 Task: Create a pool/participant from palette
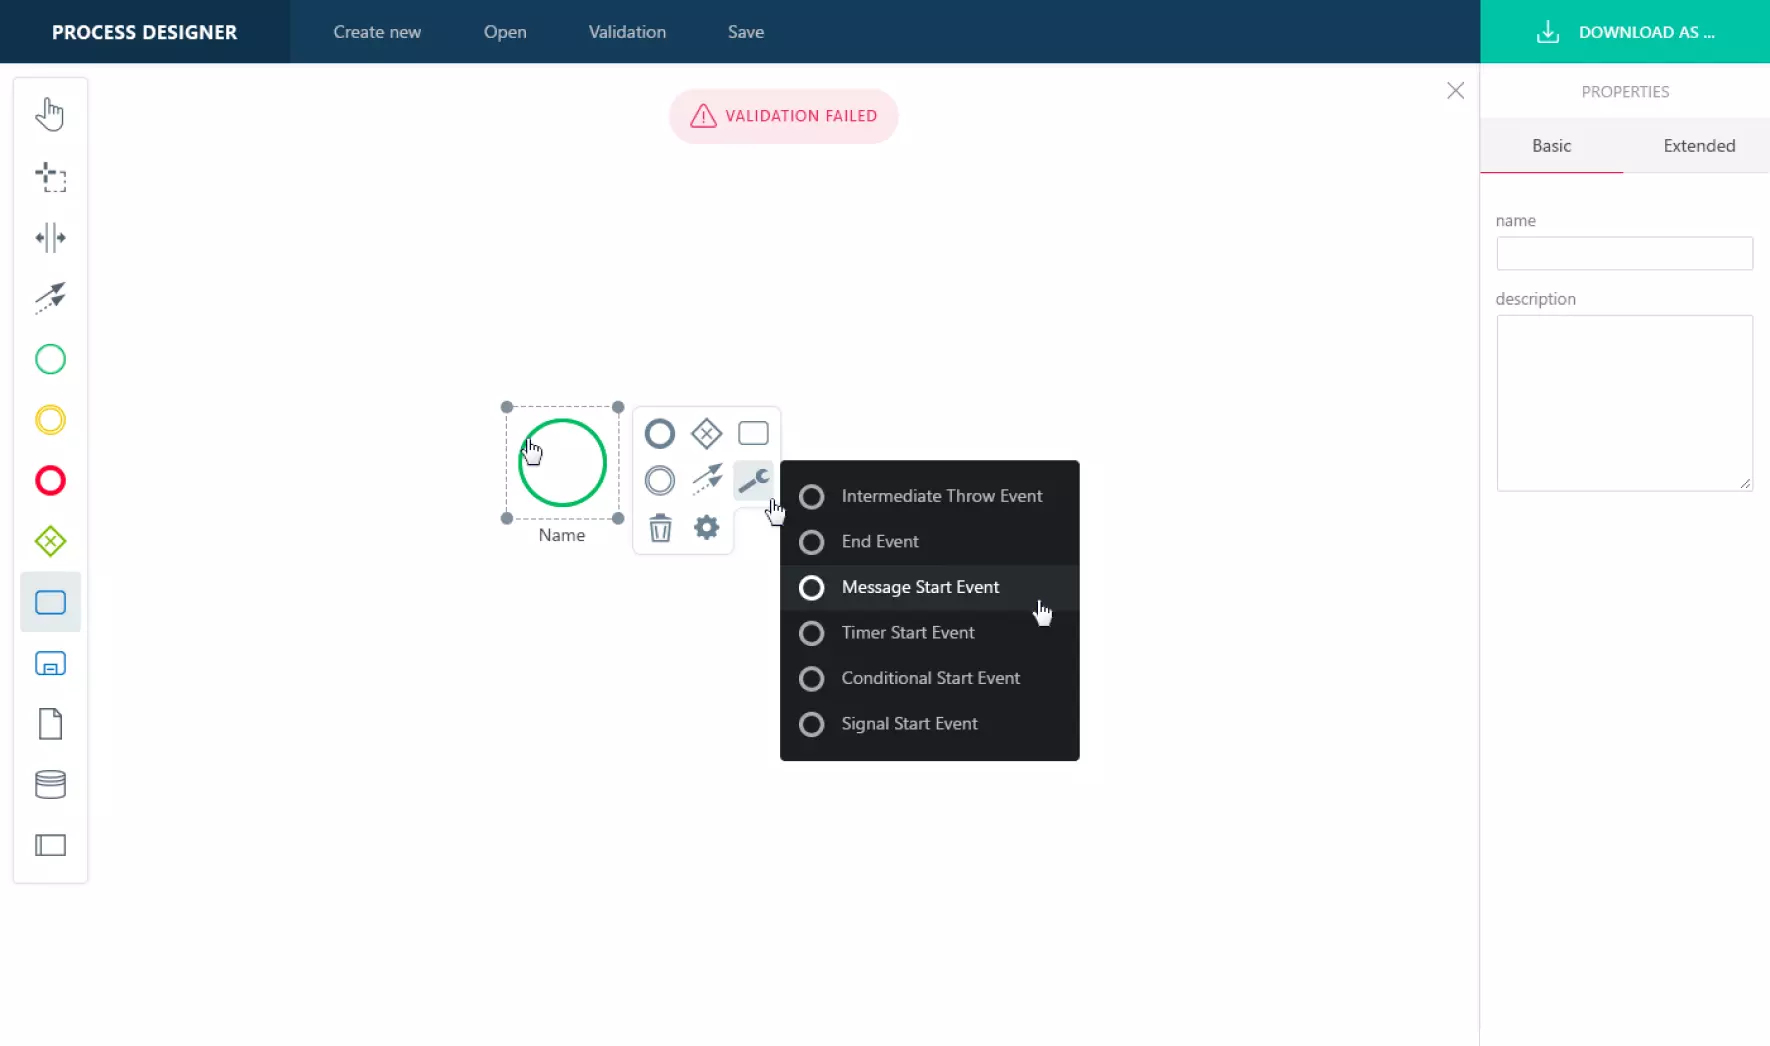click(x=50, y=846)
